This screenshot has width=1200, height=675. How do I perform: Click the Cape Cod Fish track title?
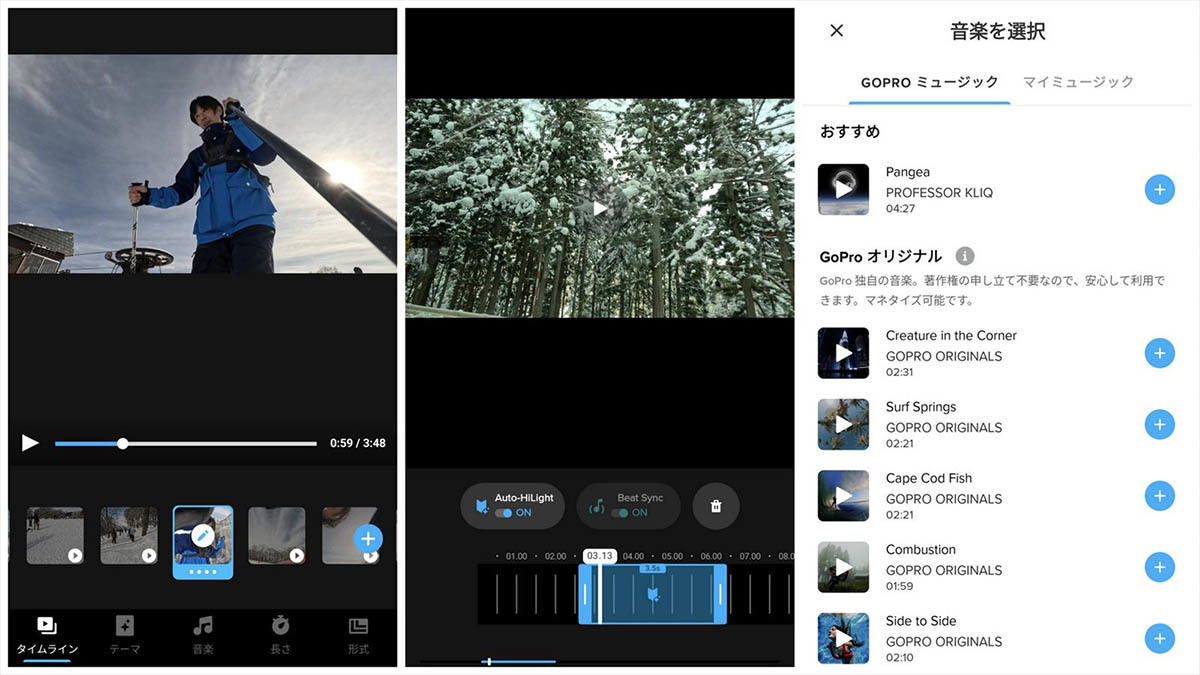(x=929, y=478)
